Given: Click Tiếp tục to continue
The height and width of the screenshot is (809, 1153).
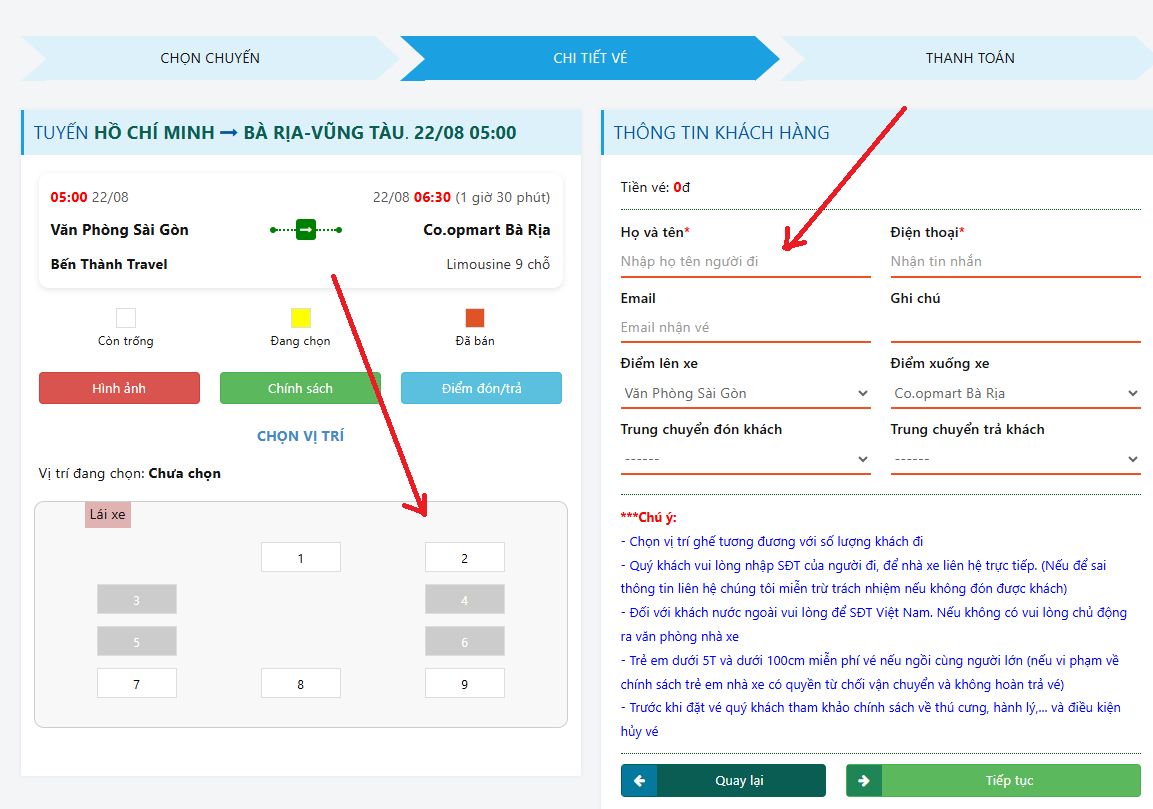Looking at the screenshot, I should [993, 780].
